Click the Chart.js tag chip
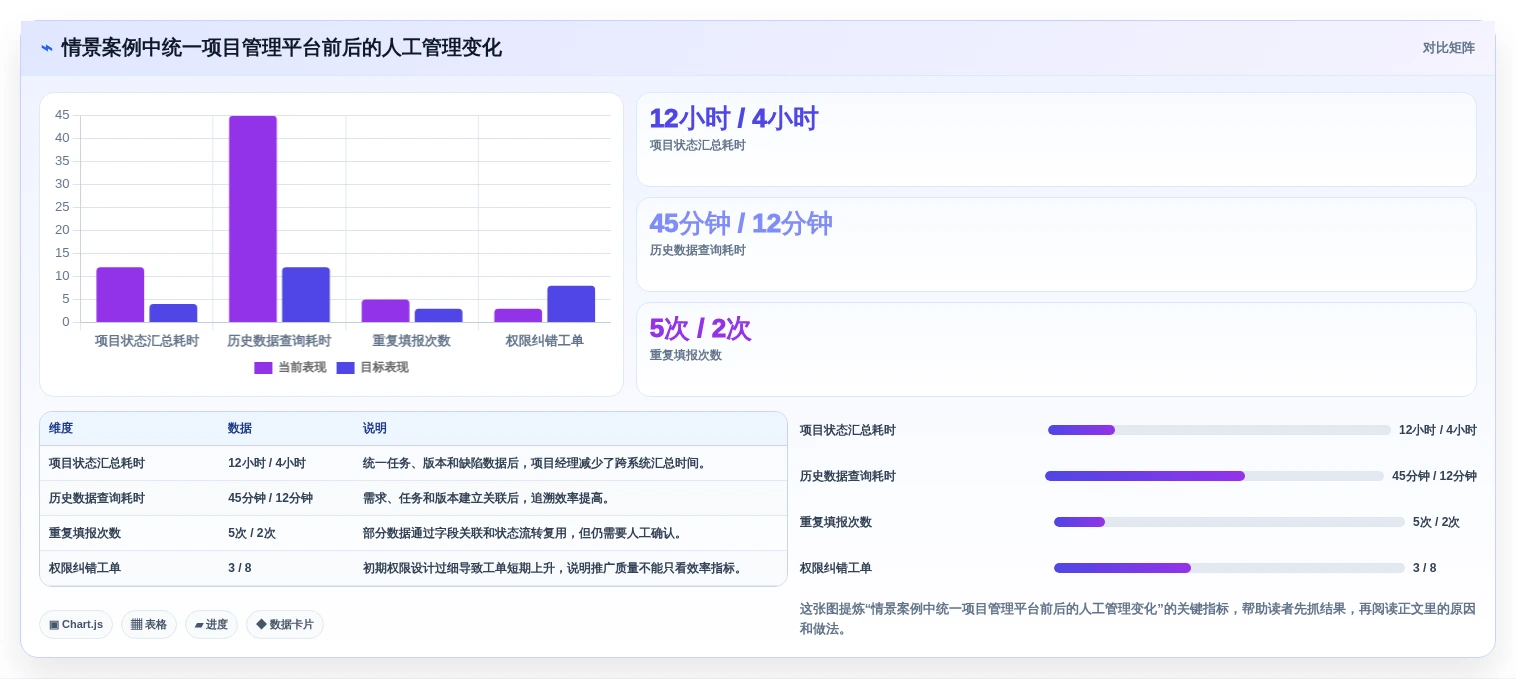The width and height of the screenshot is (1516, 679). (x=76, y=624)
